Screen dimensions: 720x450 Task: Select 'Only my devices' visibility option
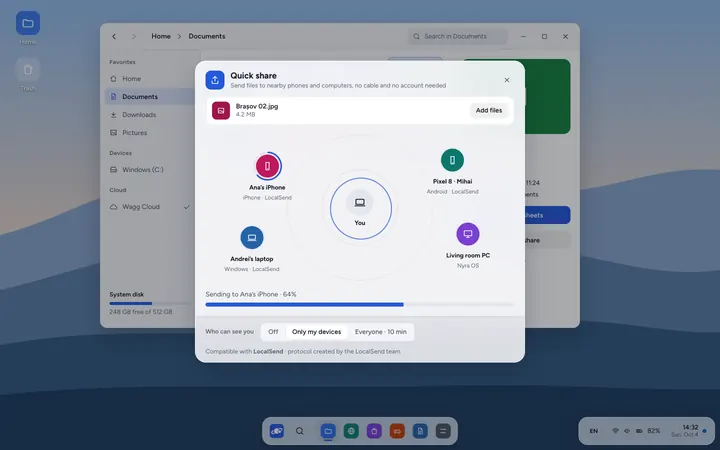(x=316, y=332)
